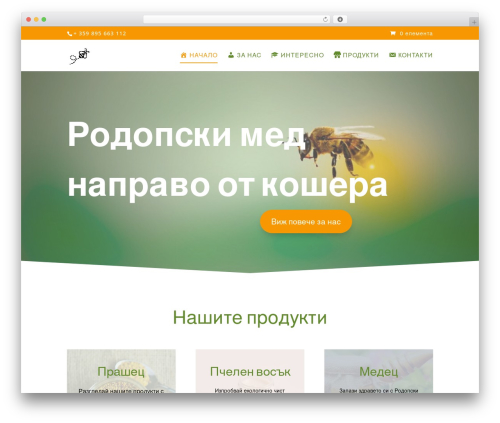Click the phone icon in orange bar
Screen dimensions: 500x423
coord(69,34)
